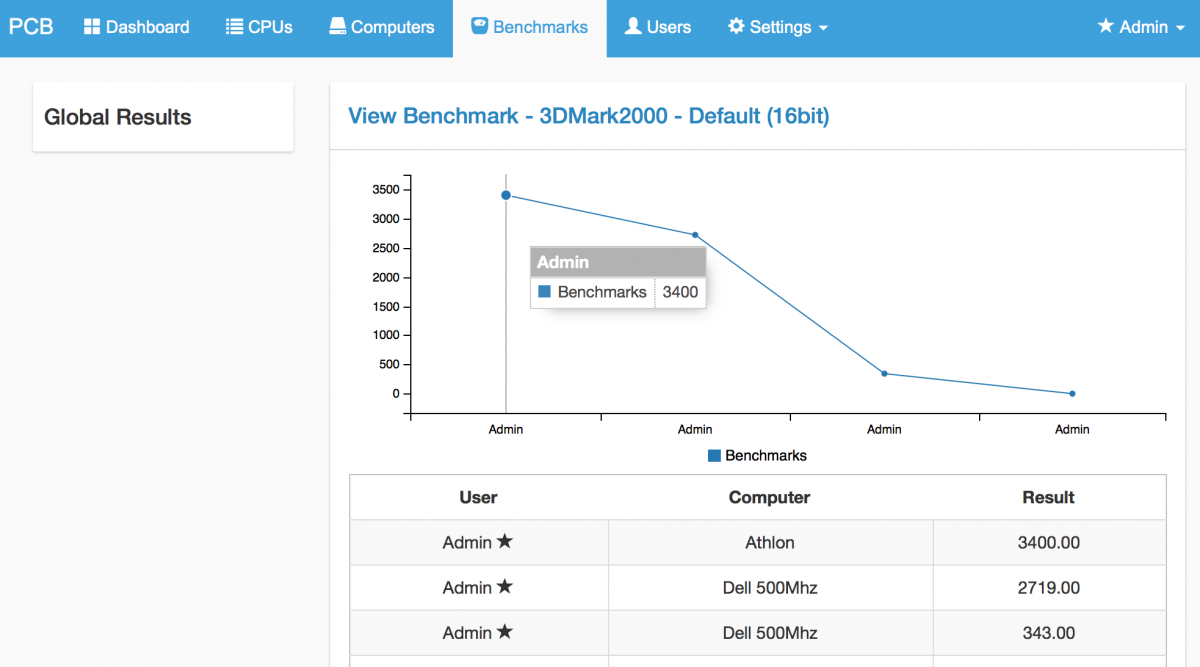Click the CPUs list icon
This screenshot has height=667, width=1200.
click(234, 27)
